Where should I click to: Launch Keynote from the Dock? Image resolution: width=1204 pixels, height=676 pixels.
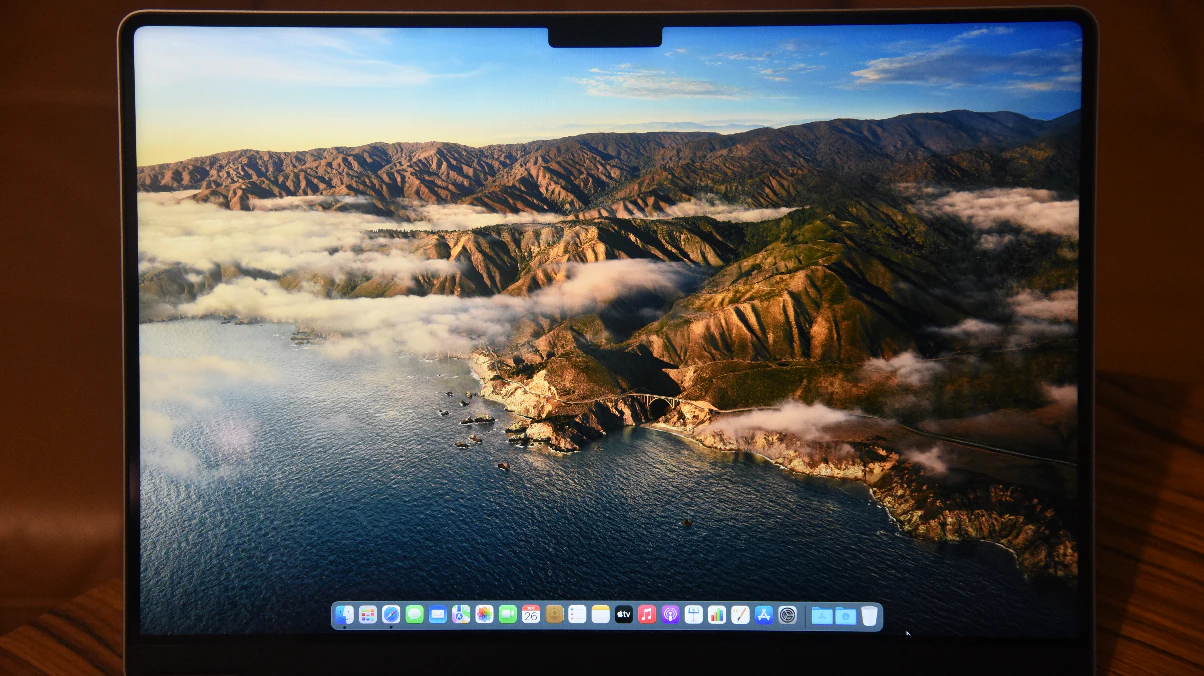[x=694, y=615]
